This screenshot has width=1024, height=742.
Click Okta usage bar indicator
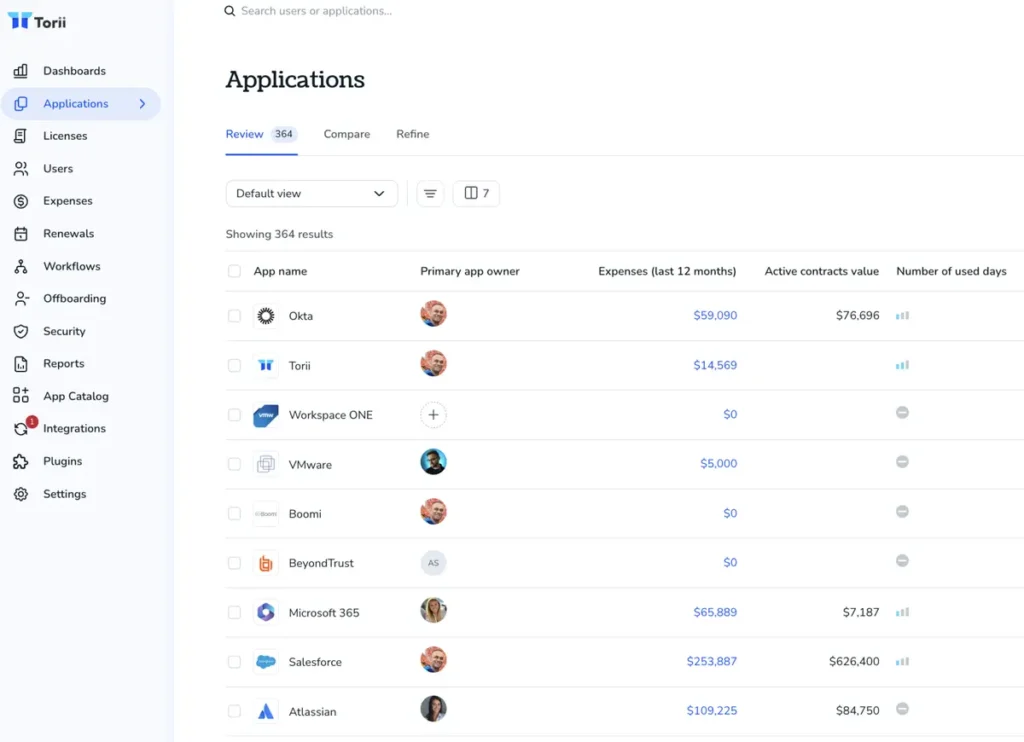902,315
